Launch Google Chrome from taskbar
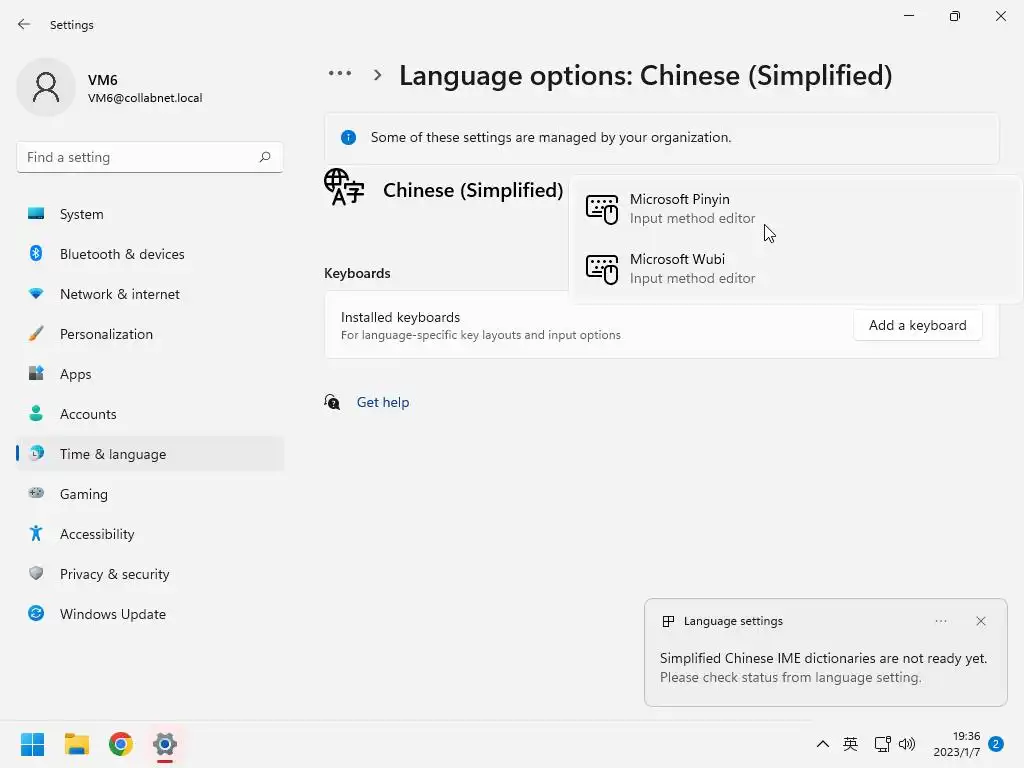1024x768 pixels. pyautogui.click(x=121, y=744)
